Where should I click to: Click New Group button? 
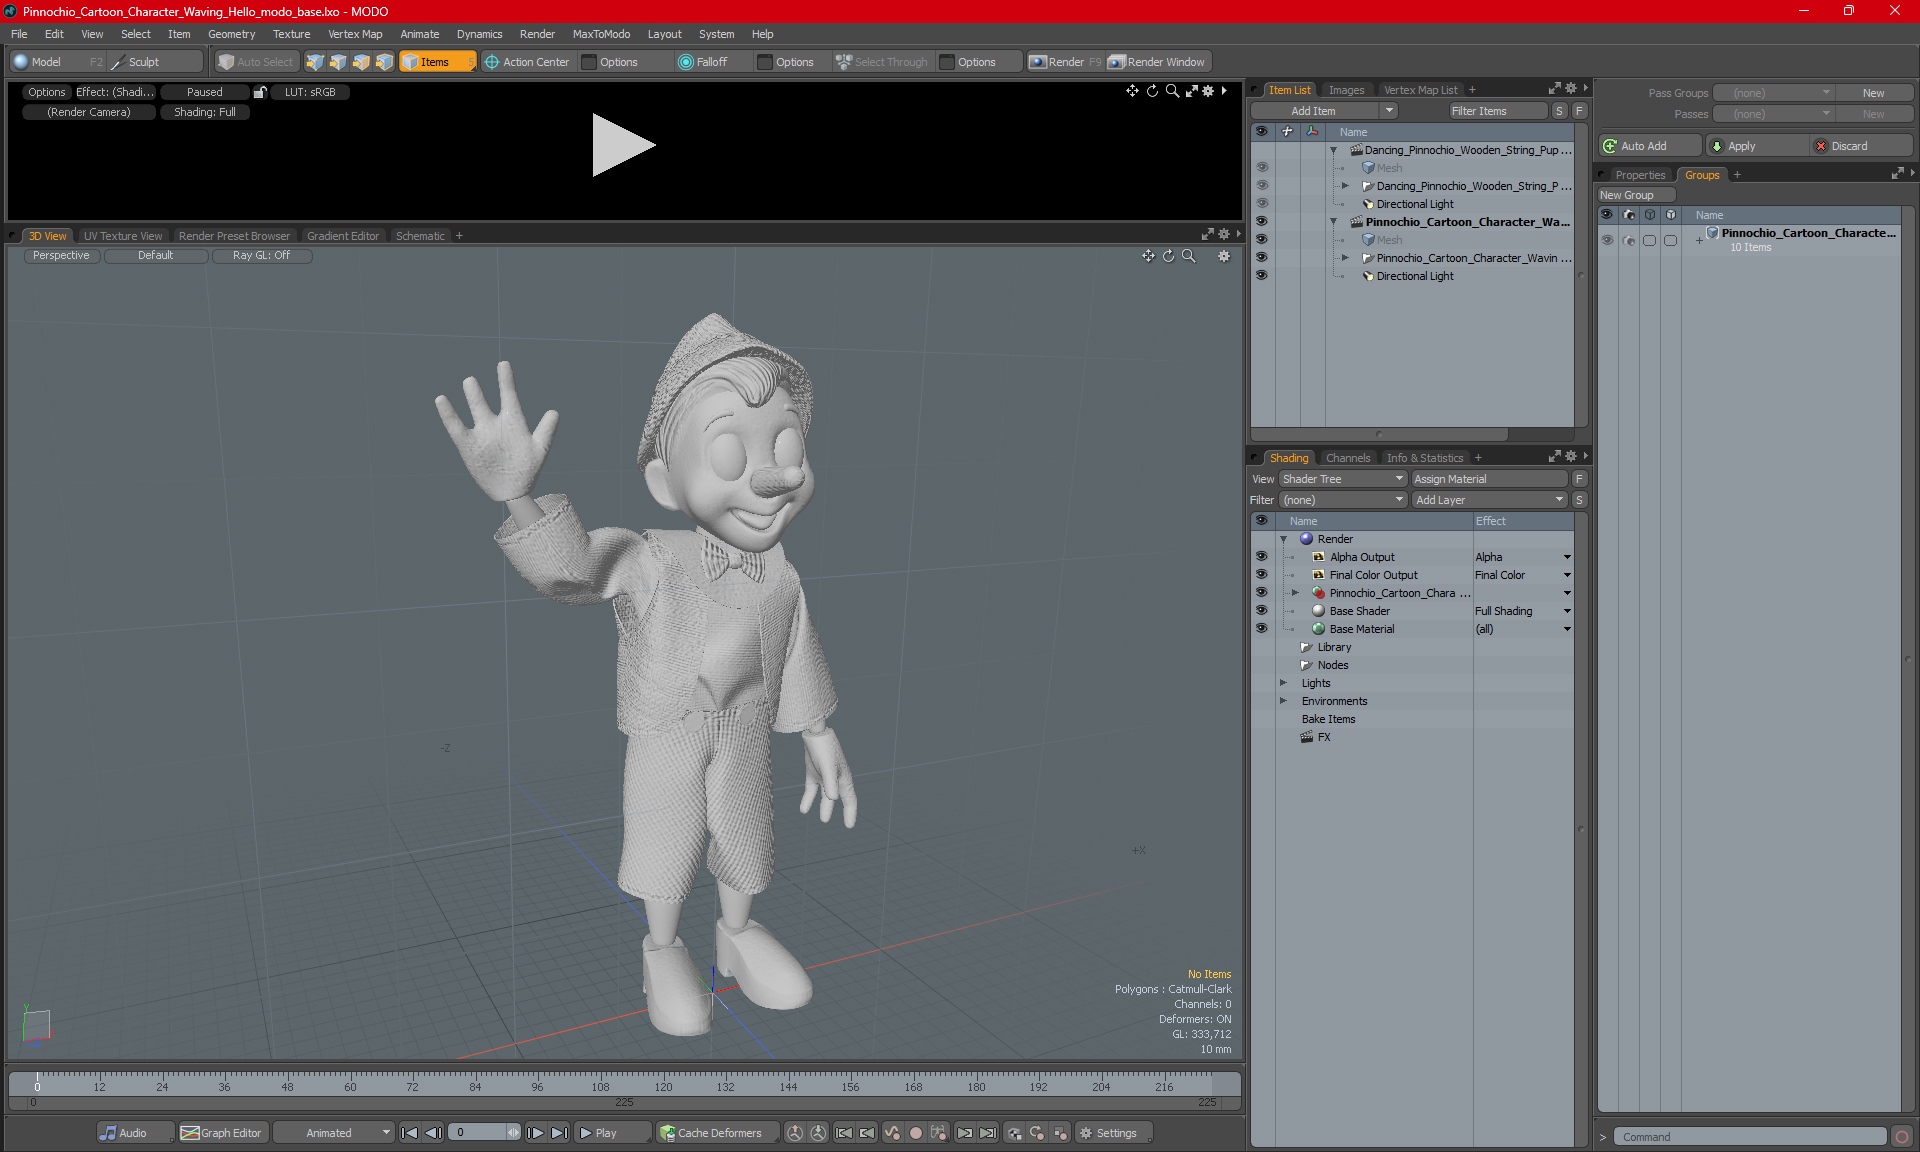[x=1634, y=195]
